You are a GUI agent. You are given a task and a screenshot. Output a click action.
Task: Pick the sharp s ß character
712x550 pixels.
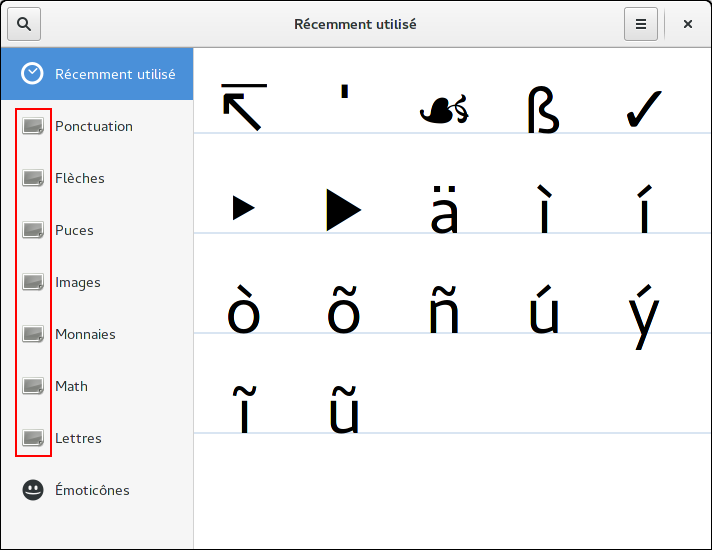tap(543, 108)
